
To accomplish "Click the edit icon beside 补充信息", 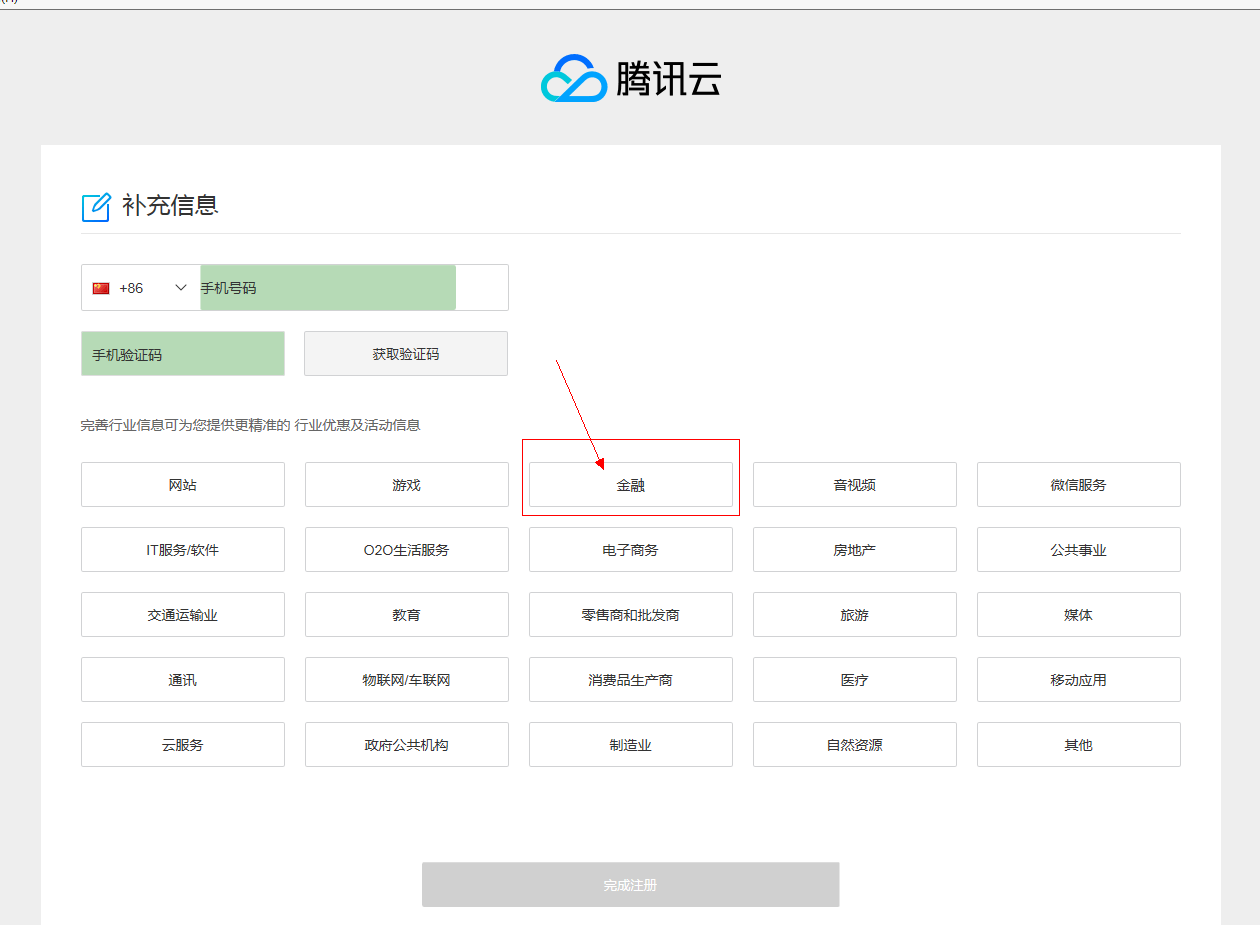I will pyautogui.click(x=96, y=207).
